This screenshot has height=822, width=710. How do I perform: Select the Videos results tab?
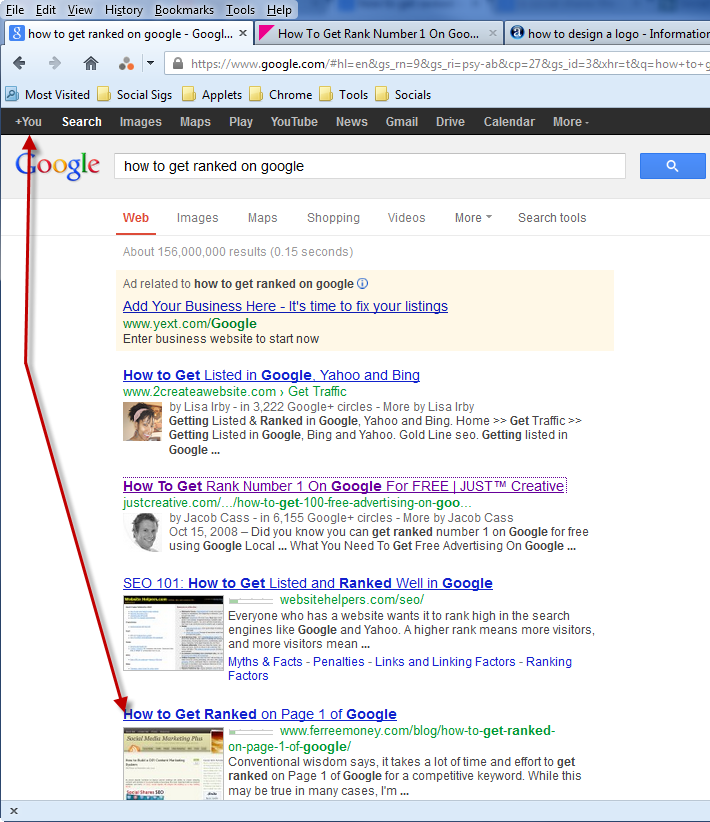click(x=406, y=218)
